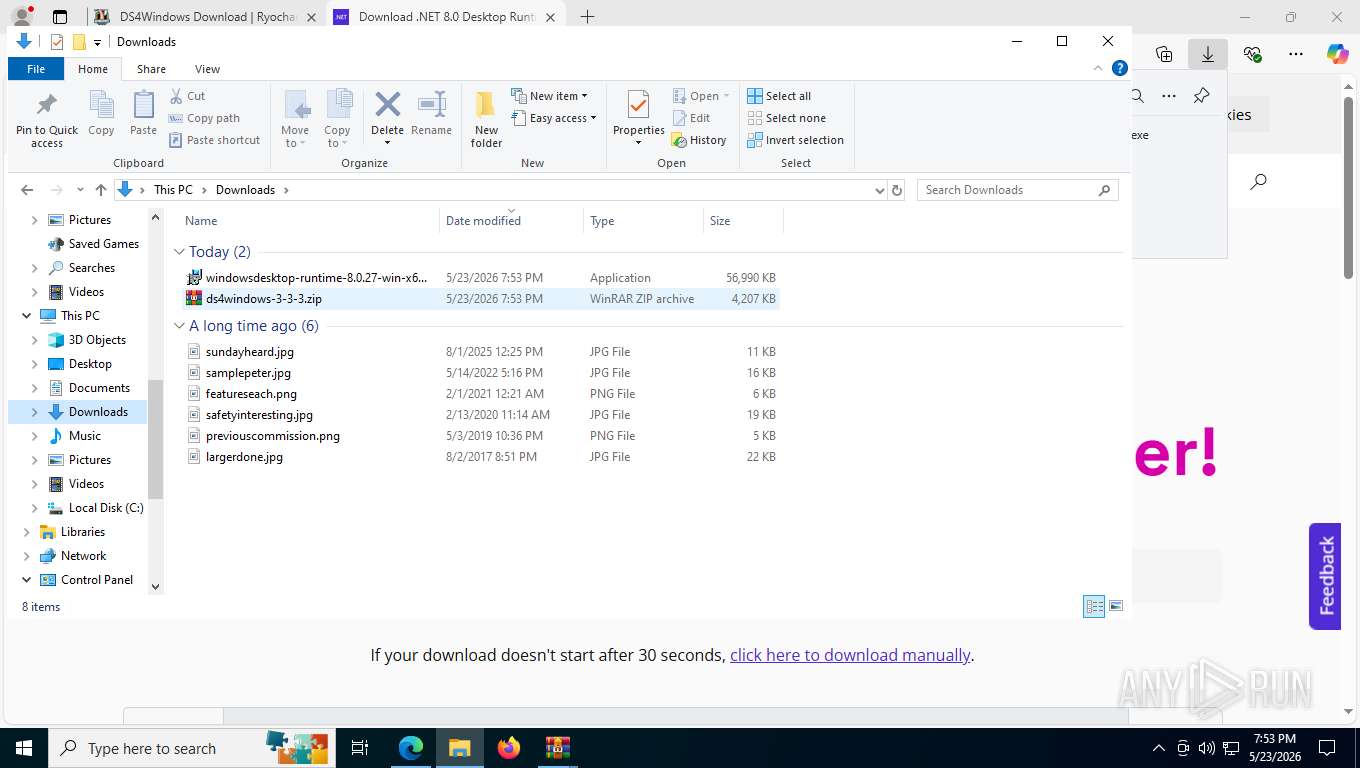The width and height of the screenshot is (1360, 768).
Task: Minimize the ribbon with chevron
Action: coord(1100,69)
